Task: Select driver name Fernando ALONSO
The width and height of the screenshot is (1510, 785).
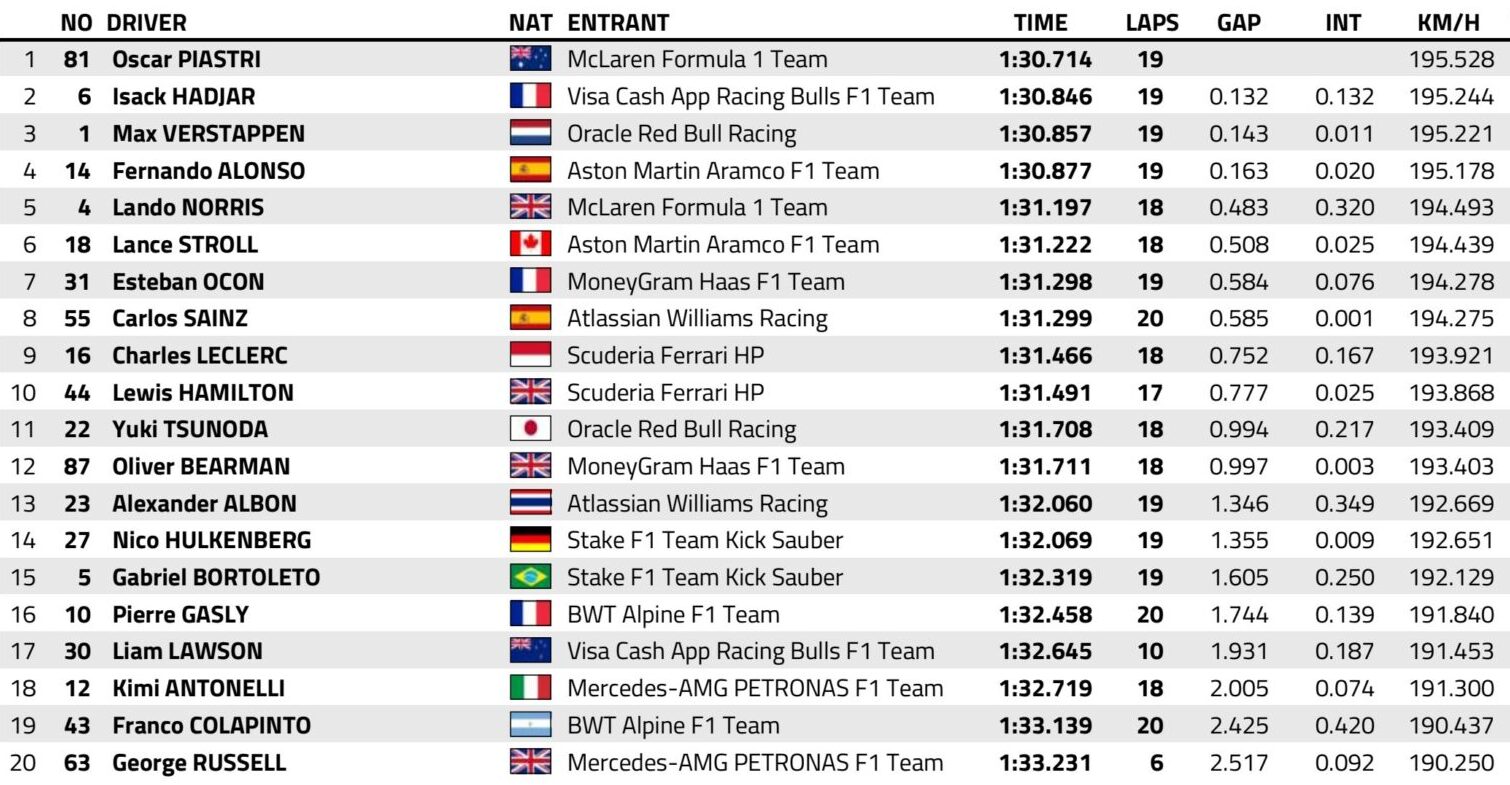Action: 208,170
